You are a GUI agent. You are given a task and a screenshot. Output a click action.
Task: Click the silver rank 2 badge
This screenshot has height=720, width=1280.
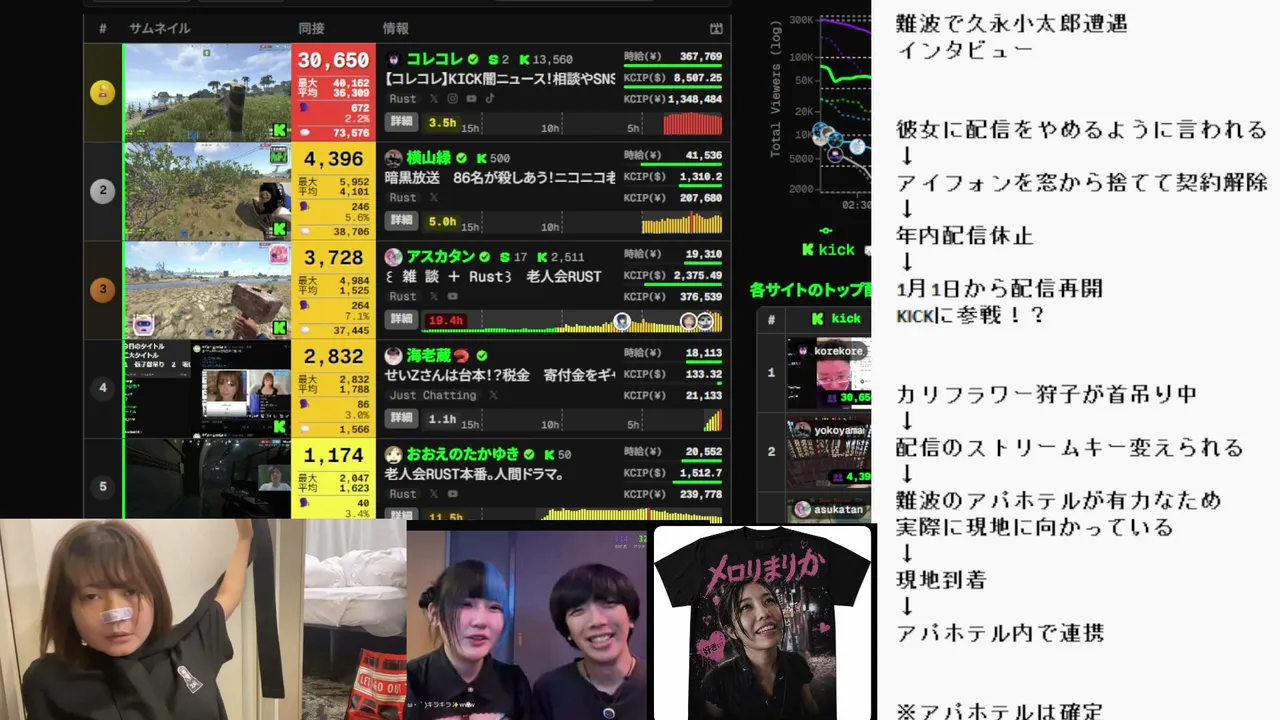point(102,191)
